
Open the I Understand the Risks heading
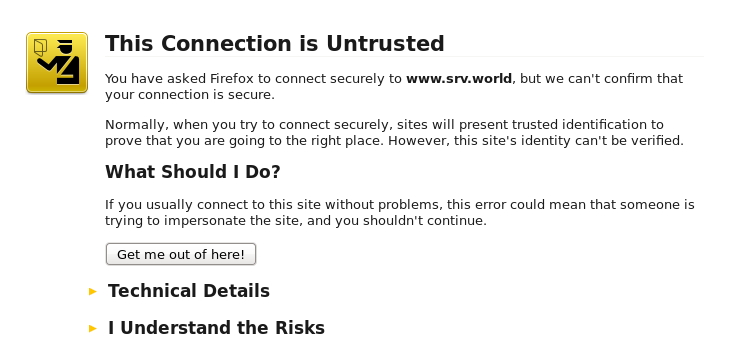[x=216, y=328]
